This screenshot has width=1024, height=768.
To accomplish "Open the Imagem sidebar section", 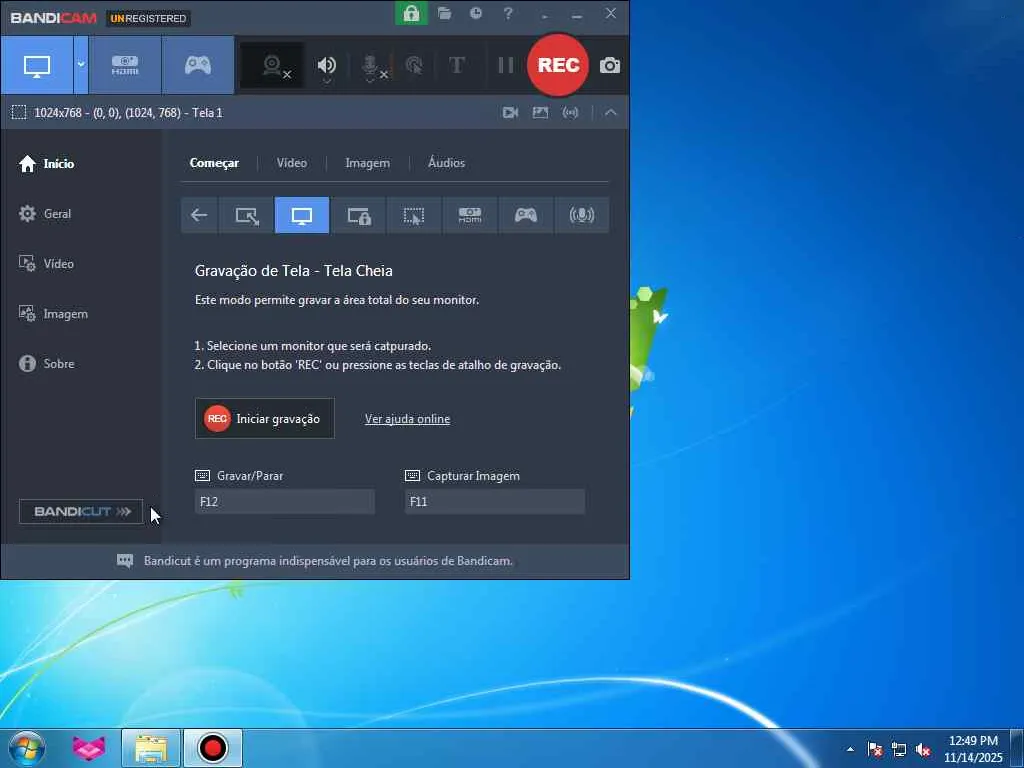I will pos(53,314).
